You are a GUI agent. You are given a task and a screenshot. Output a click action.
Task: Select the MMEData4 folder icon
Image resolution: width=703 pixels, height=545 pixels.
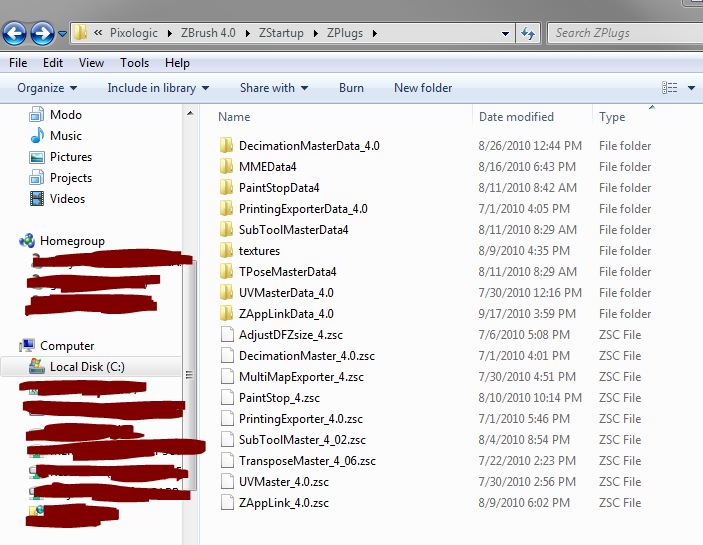click(226, 167)
